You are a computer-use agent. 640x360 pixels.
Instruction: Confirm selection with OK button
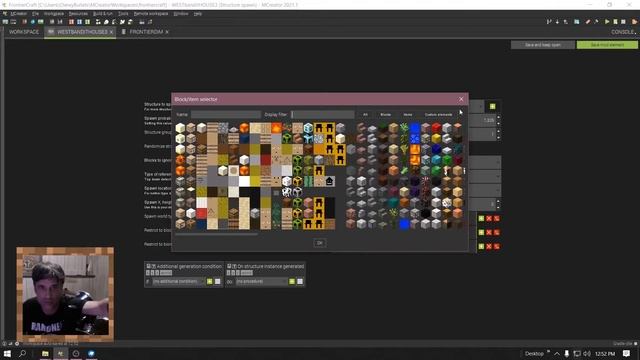point(320,243)
